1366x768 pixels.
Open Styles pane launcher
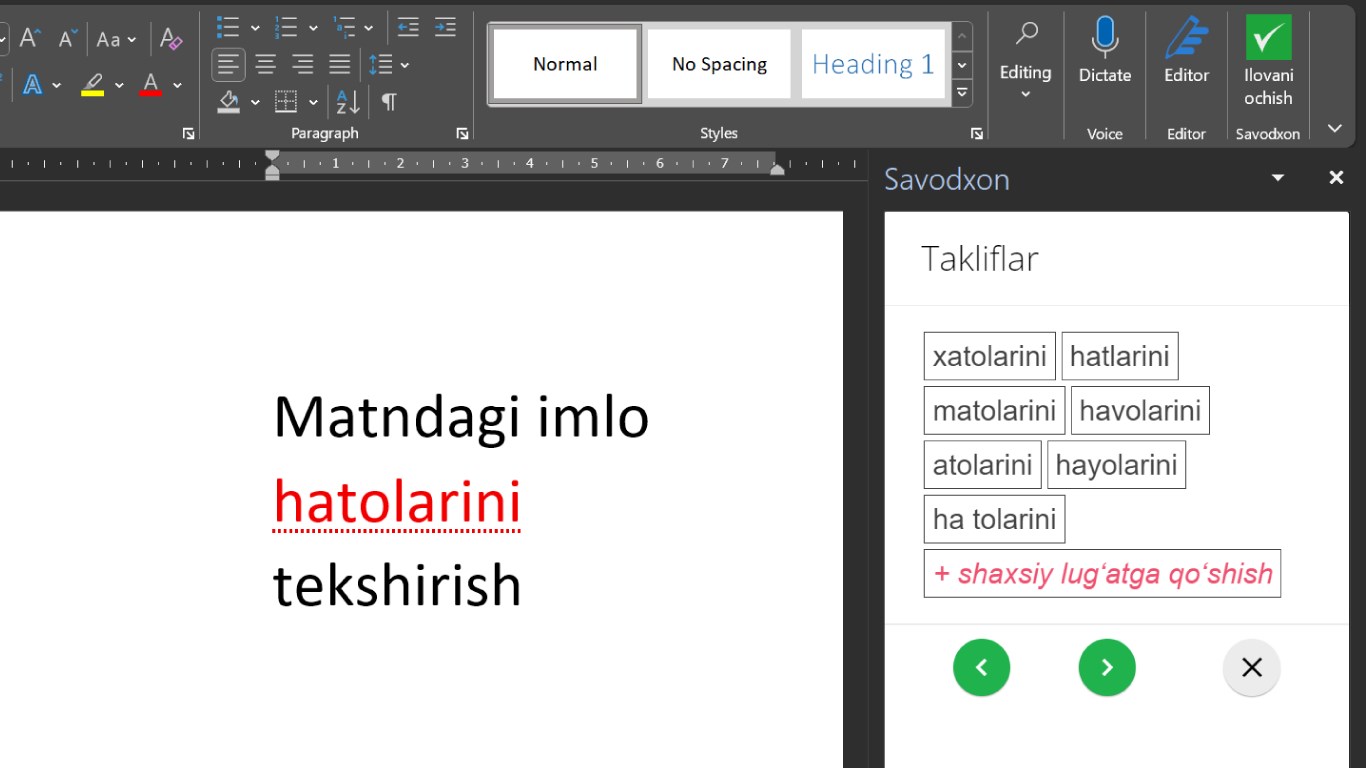pos(977,133)
